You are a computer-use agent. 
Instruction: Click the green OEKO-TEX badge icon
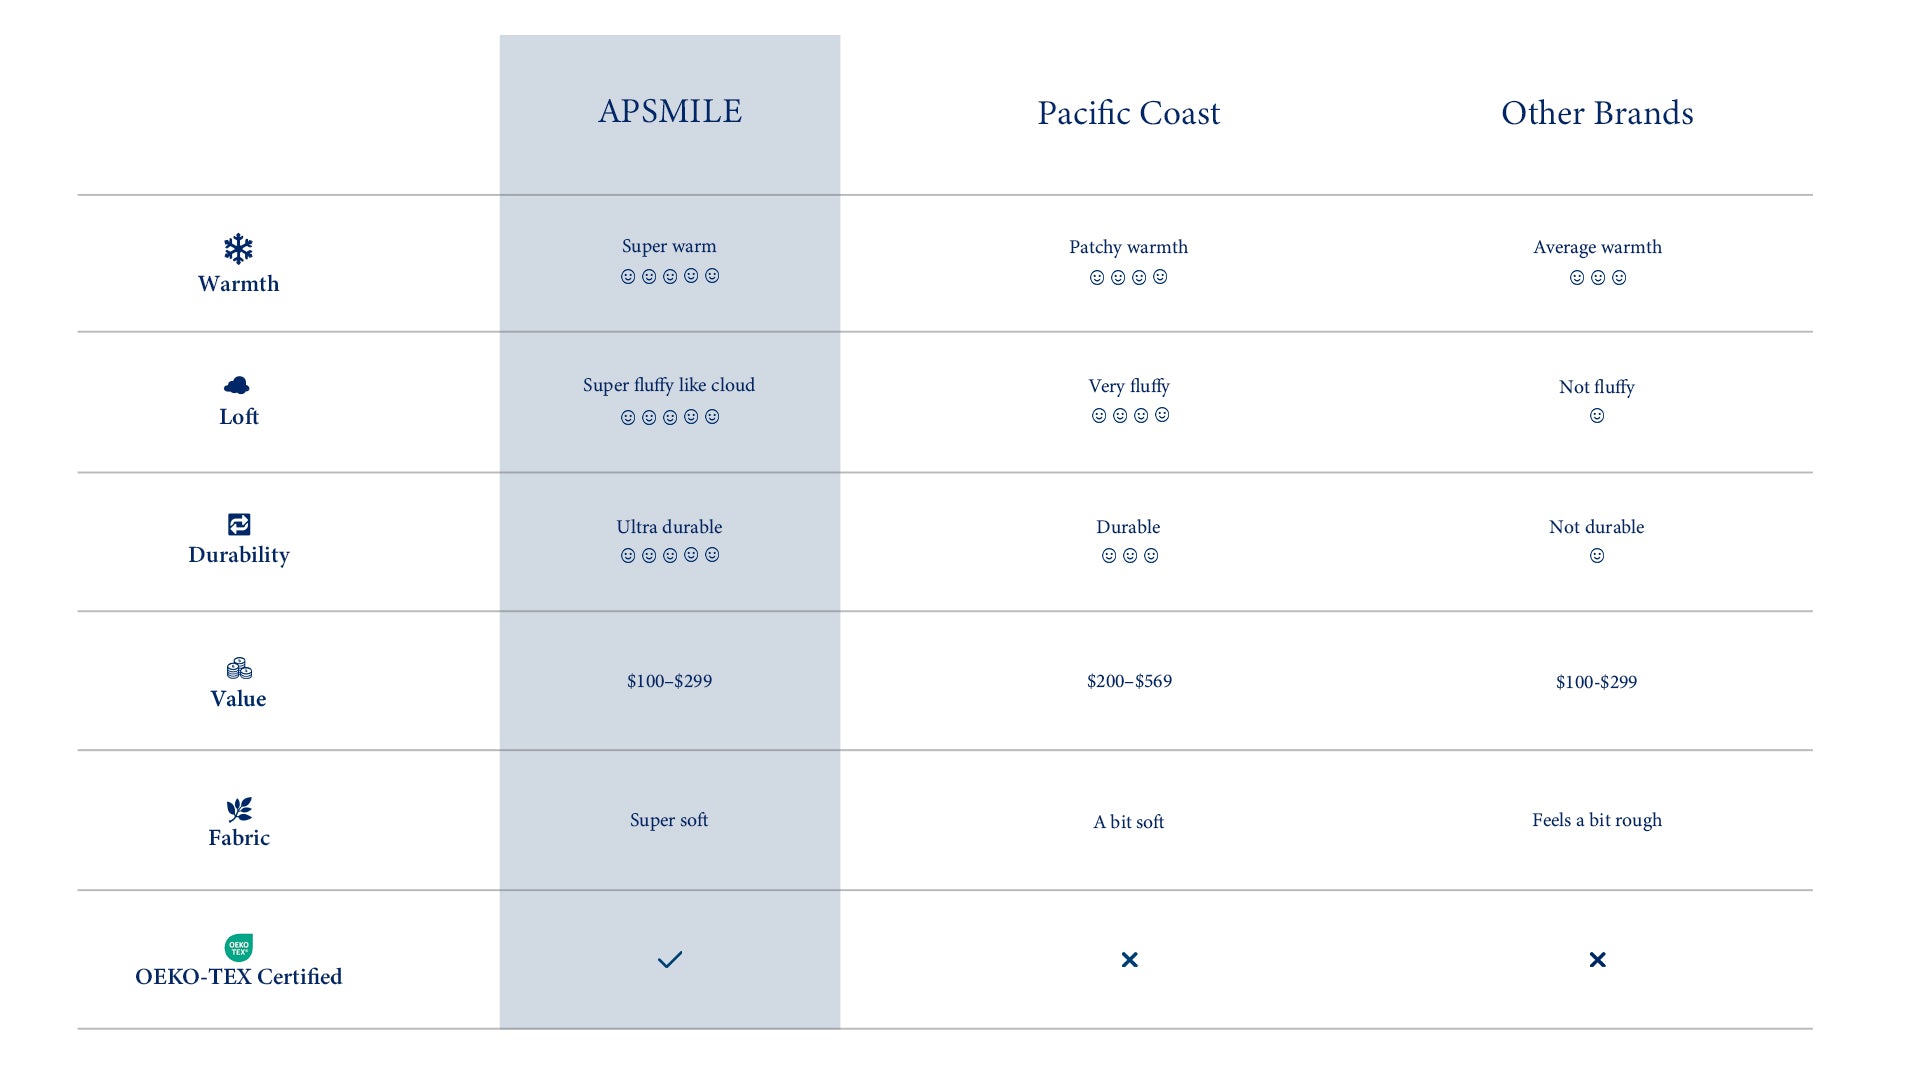coord(239,947)
